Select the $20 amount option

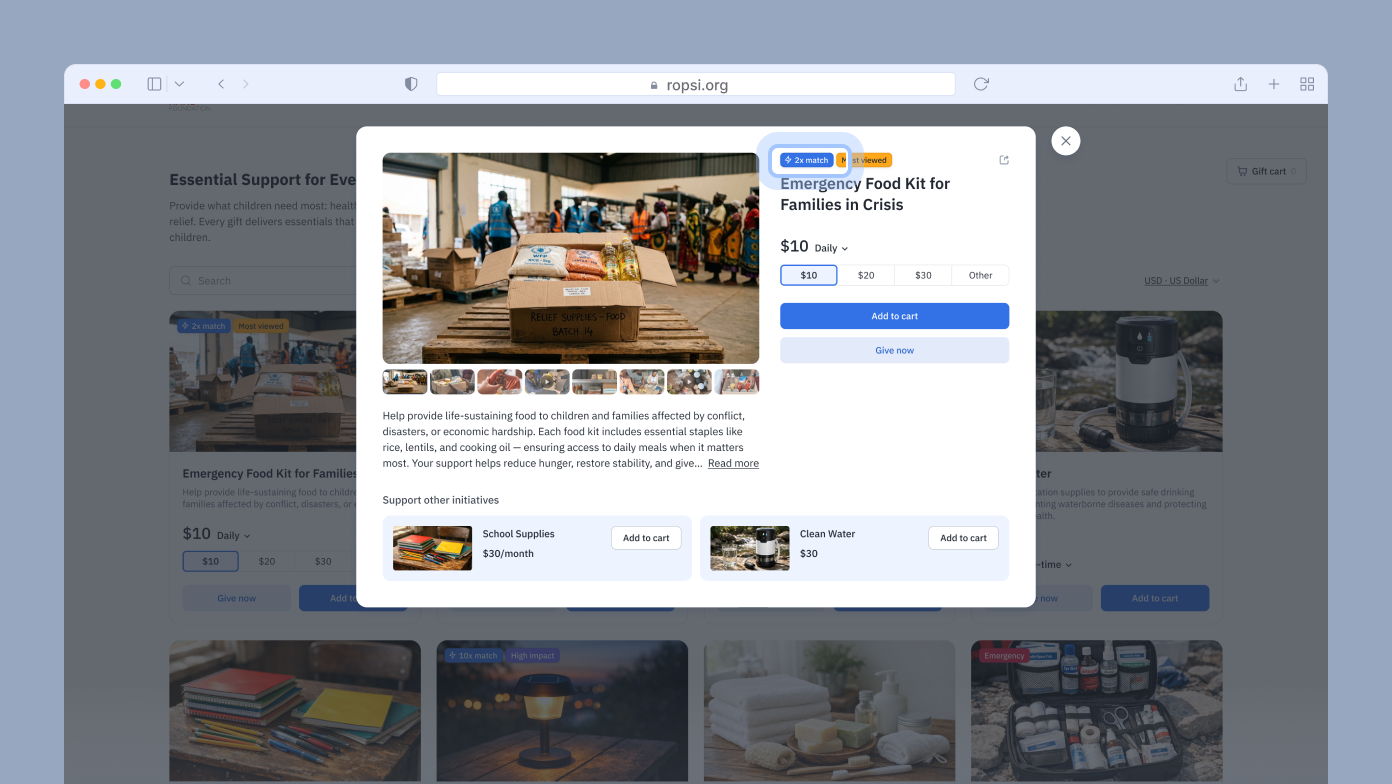(x=866, y=275)
